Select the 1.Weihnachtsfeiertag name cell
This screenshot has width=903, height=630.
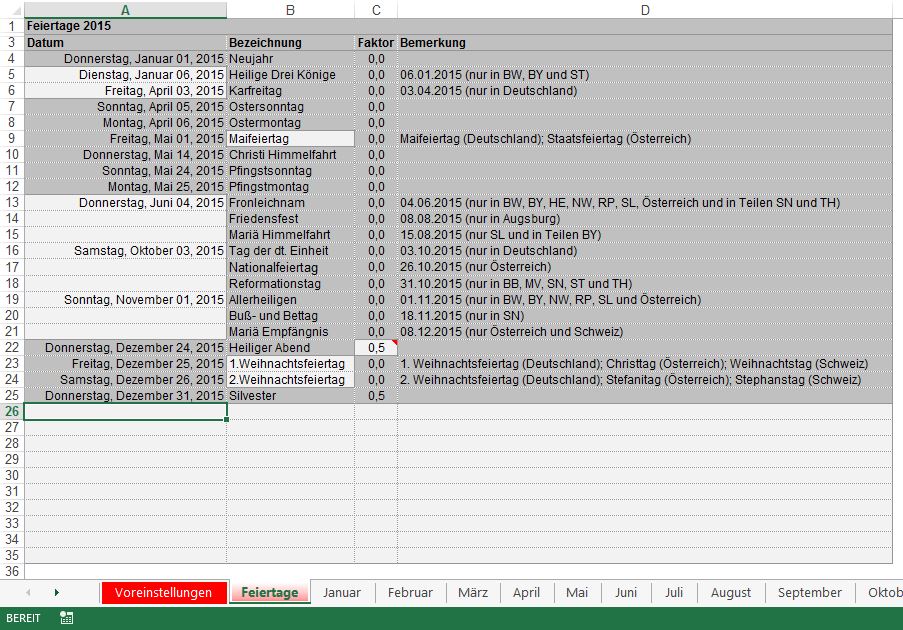tap(290, 364)
